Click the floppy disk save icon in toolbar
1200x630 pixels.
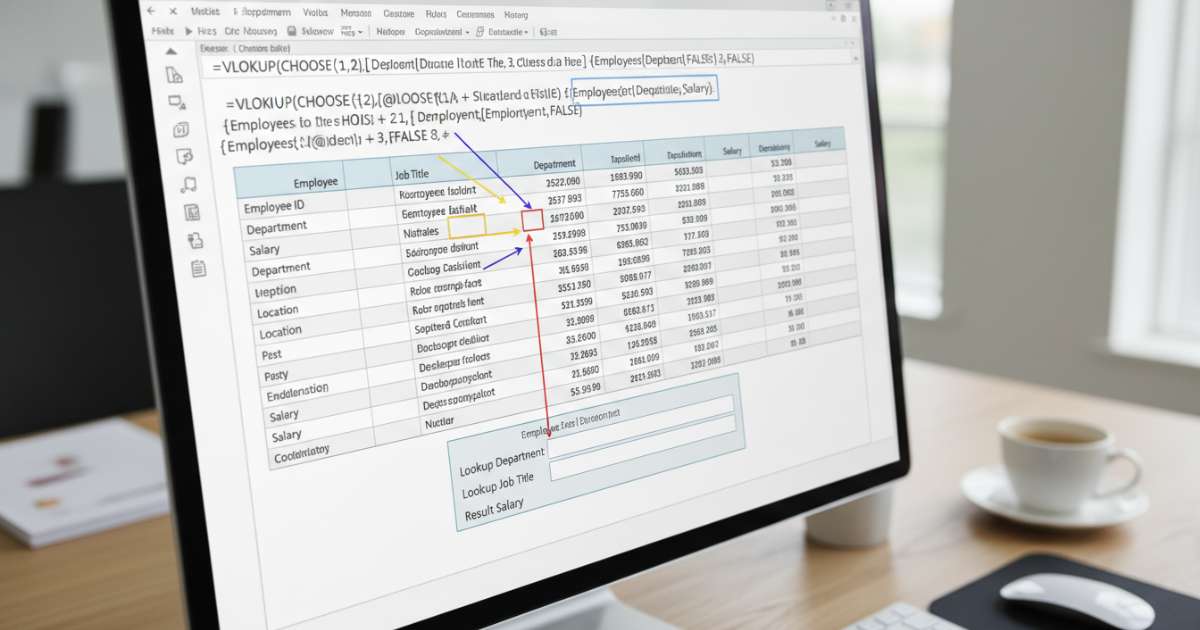pyautogui.click(x=290, y=31)
